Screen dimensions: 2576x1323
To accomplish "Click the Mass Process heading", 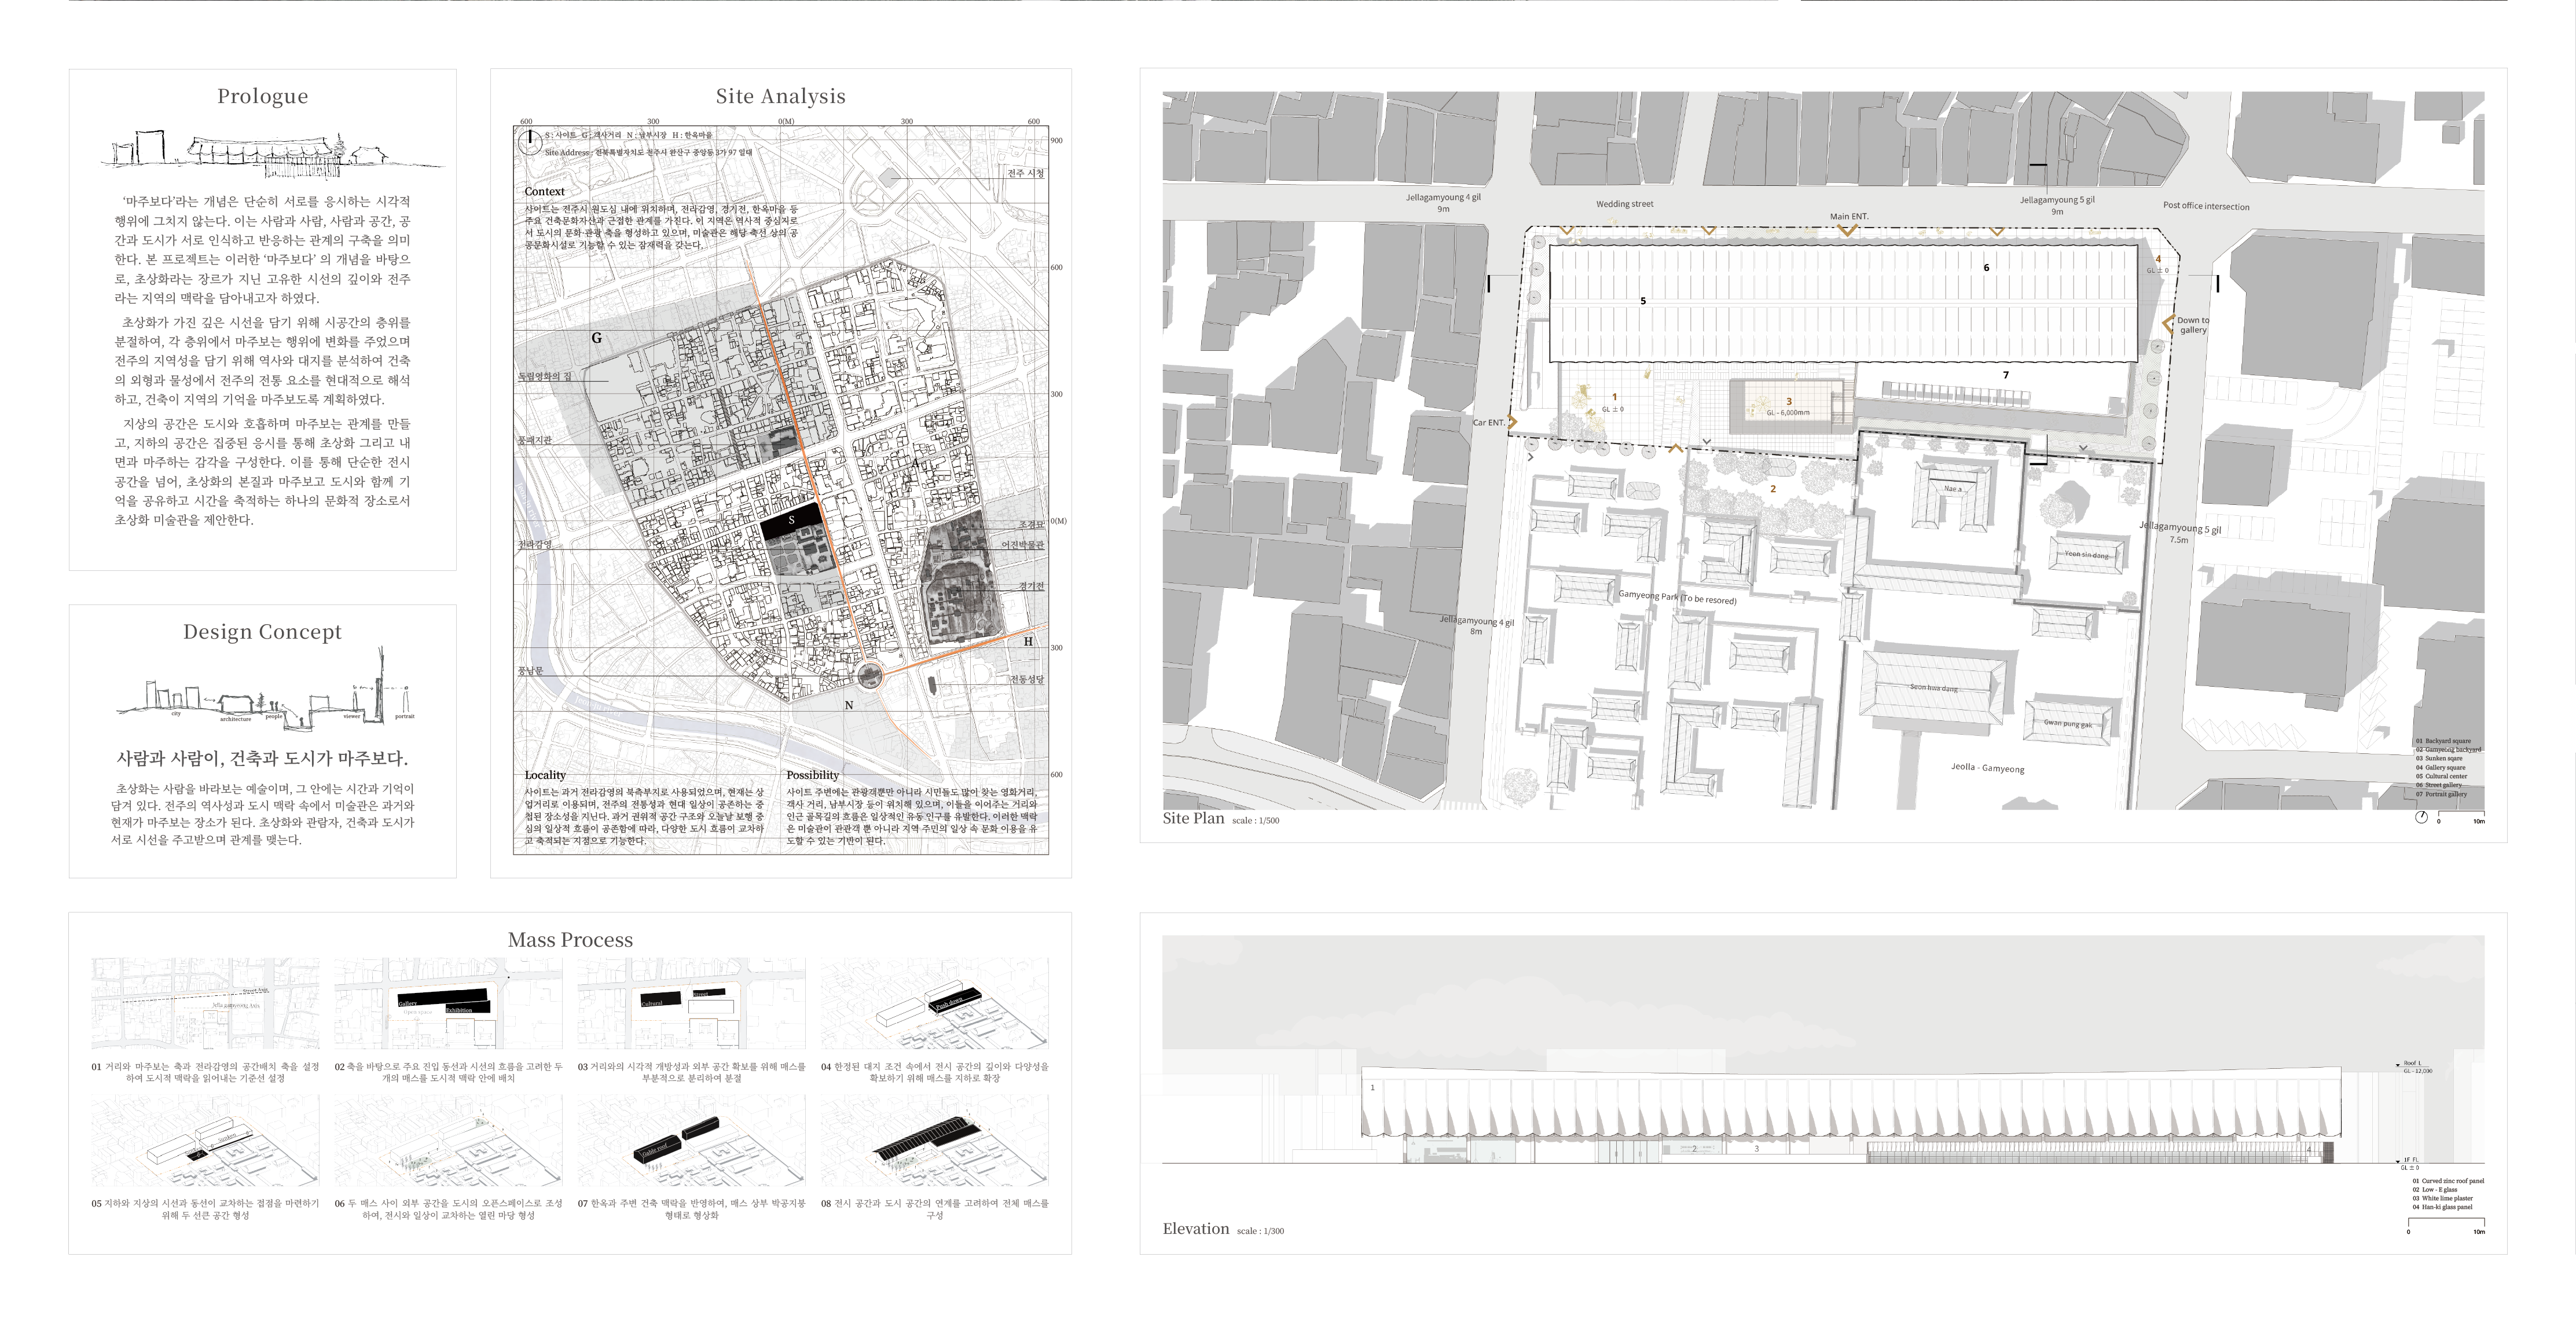I will click(x=570, y=940).
